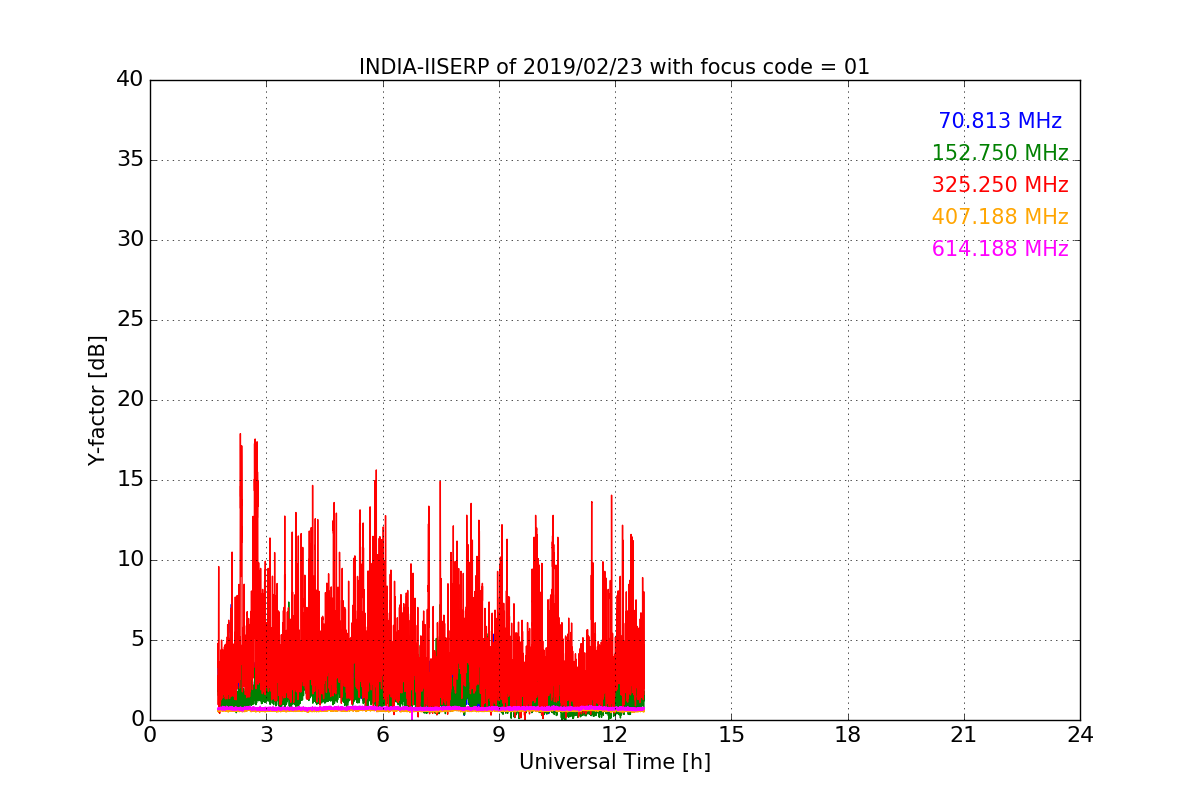This screenshot has height=800, width=1200.
Task: Click the x-axis tick label 9
Action: tap(498, 735)
